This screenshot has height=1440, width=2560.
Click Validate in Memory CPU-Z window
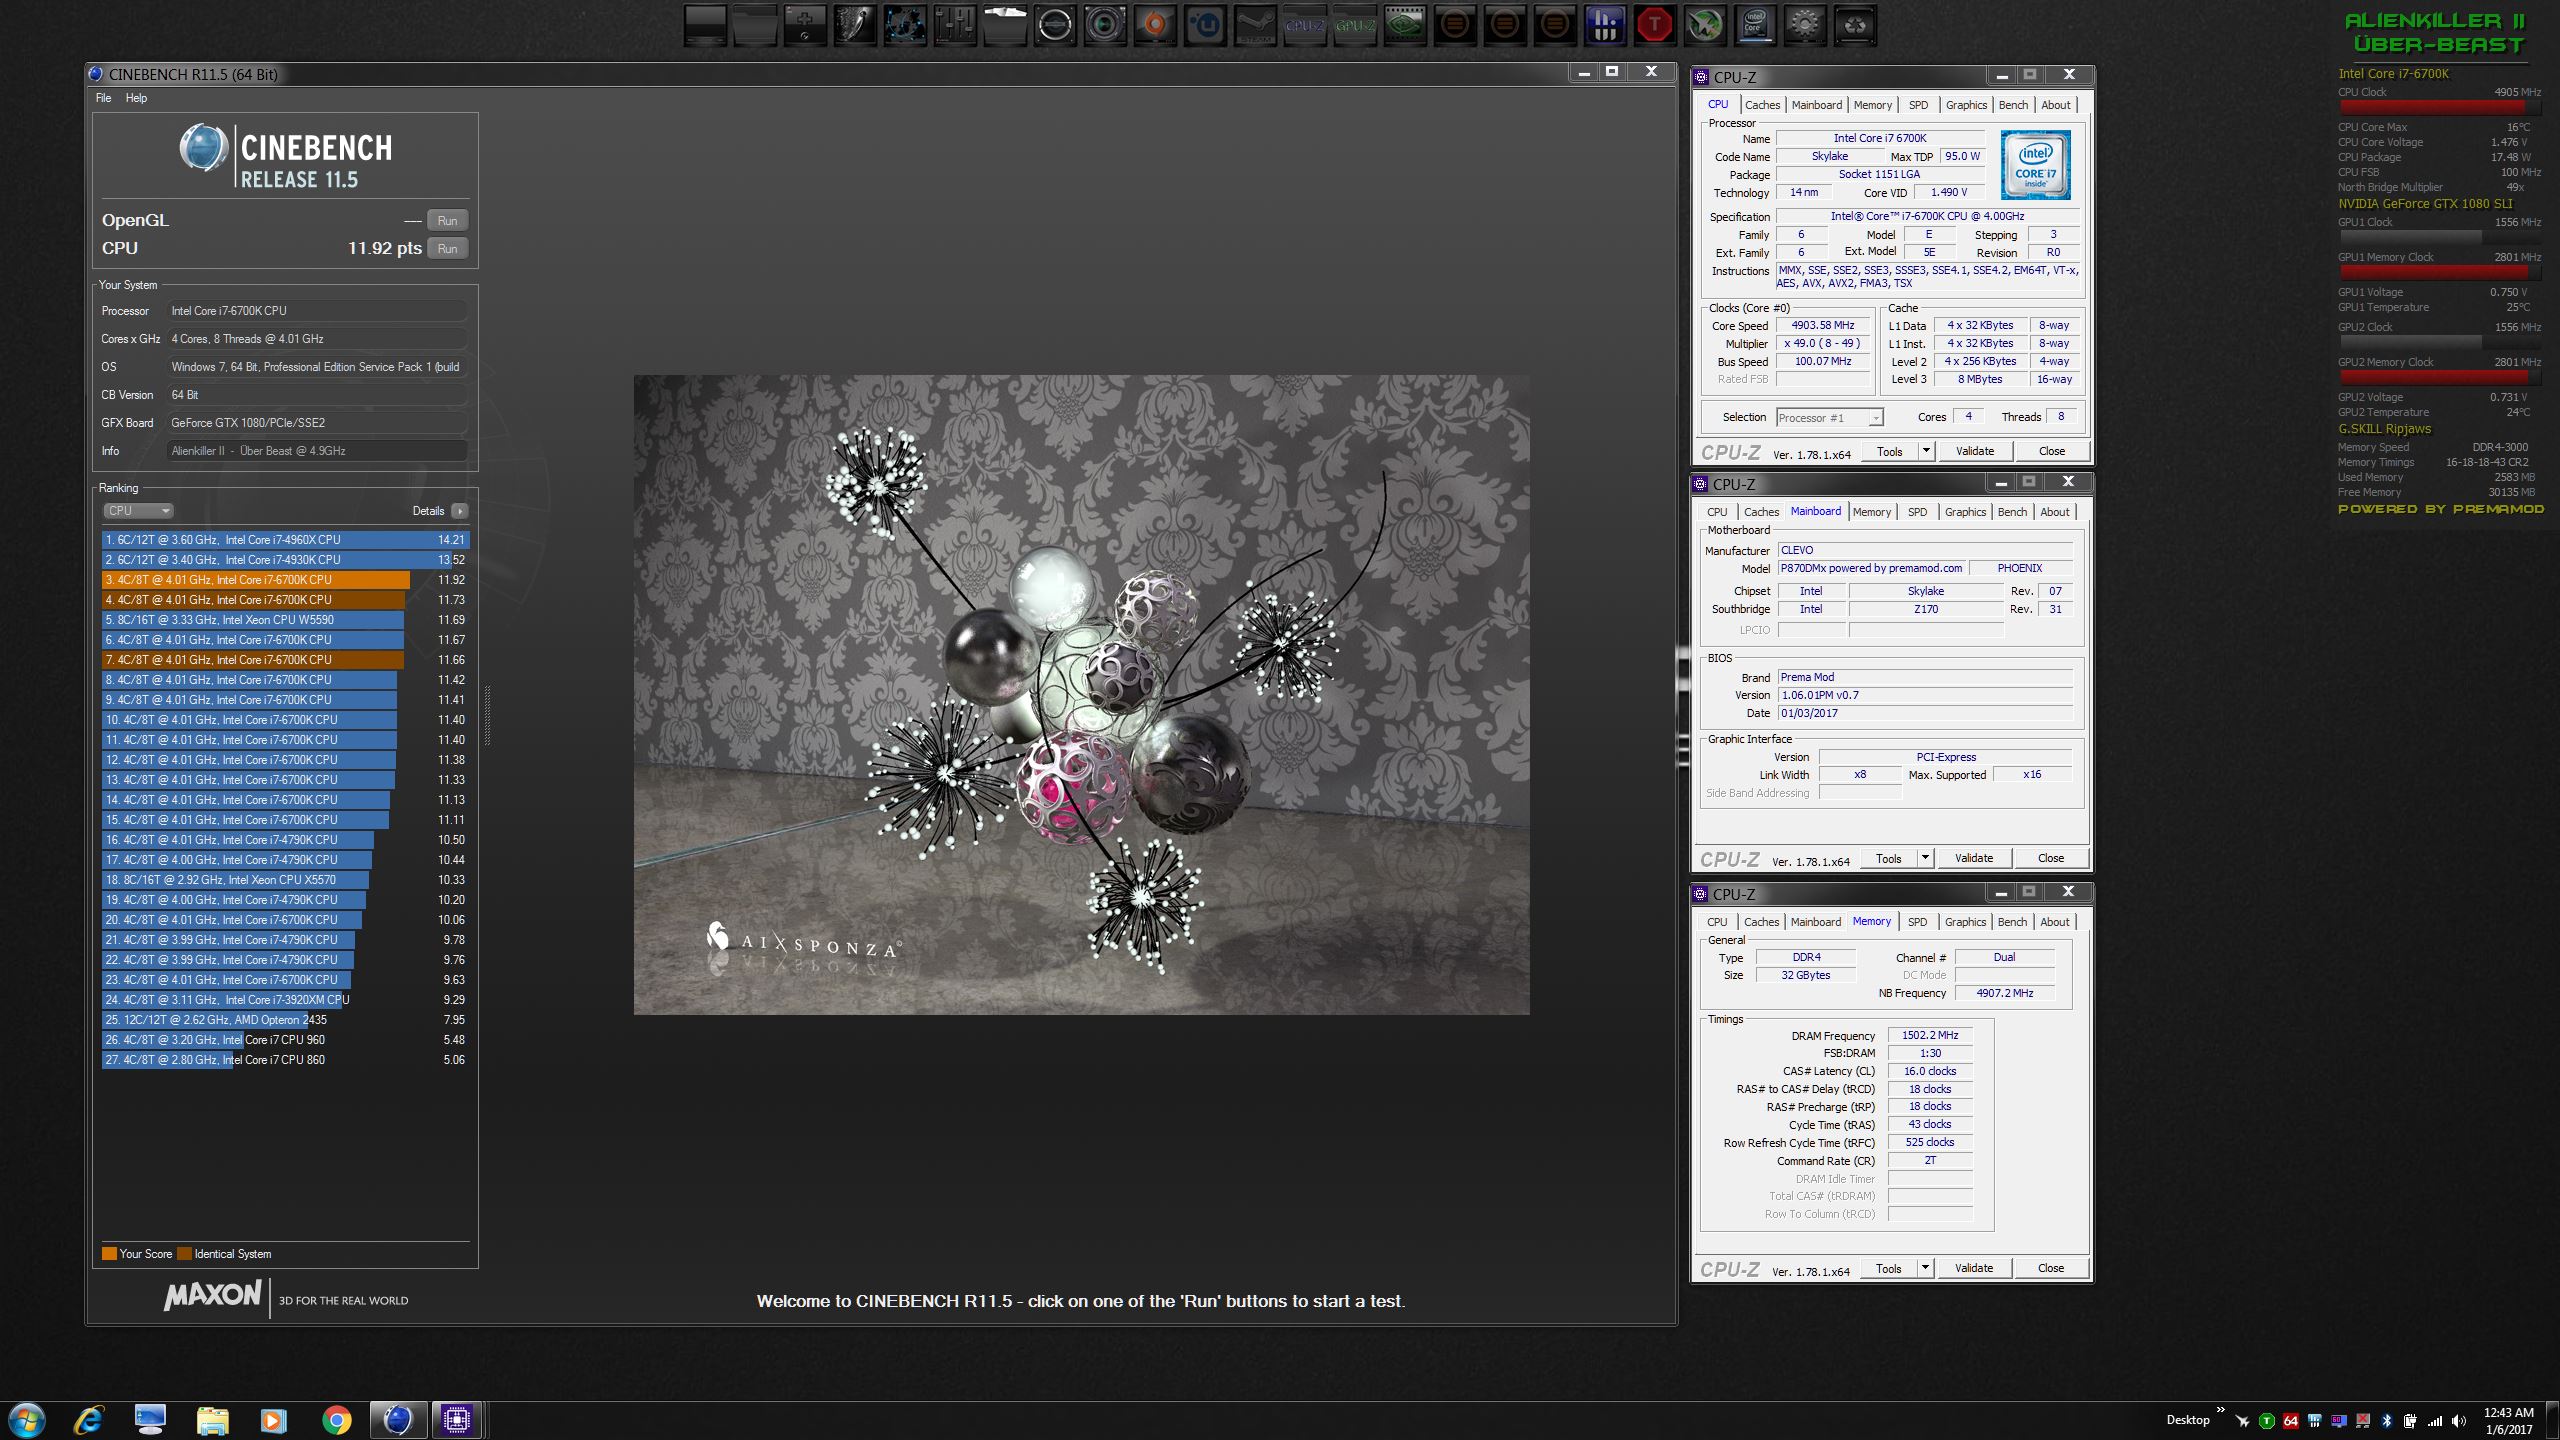pos(1974,1268)
